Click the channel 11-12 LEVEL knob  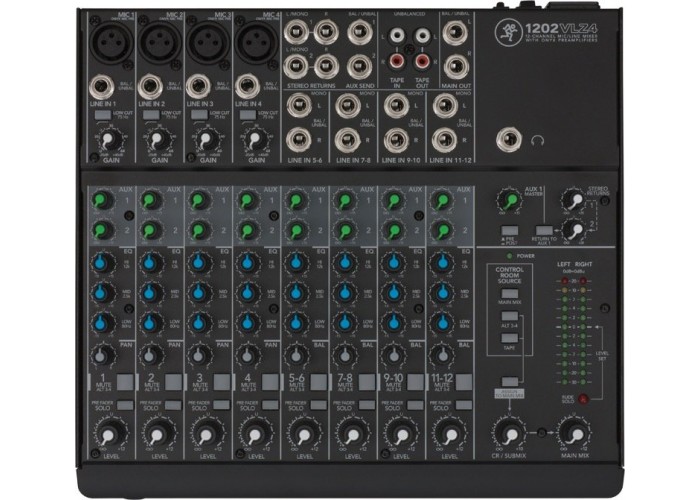[x=450, y=435]
